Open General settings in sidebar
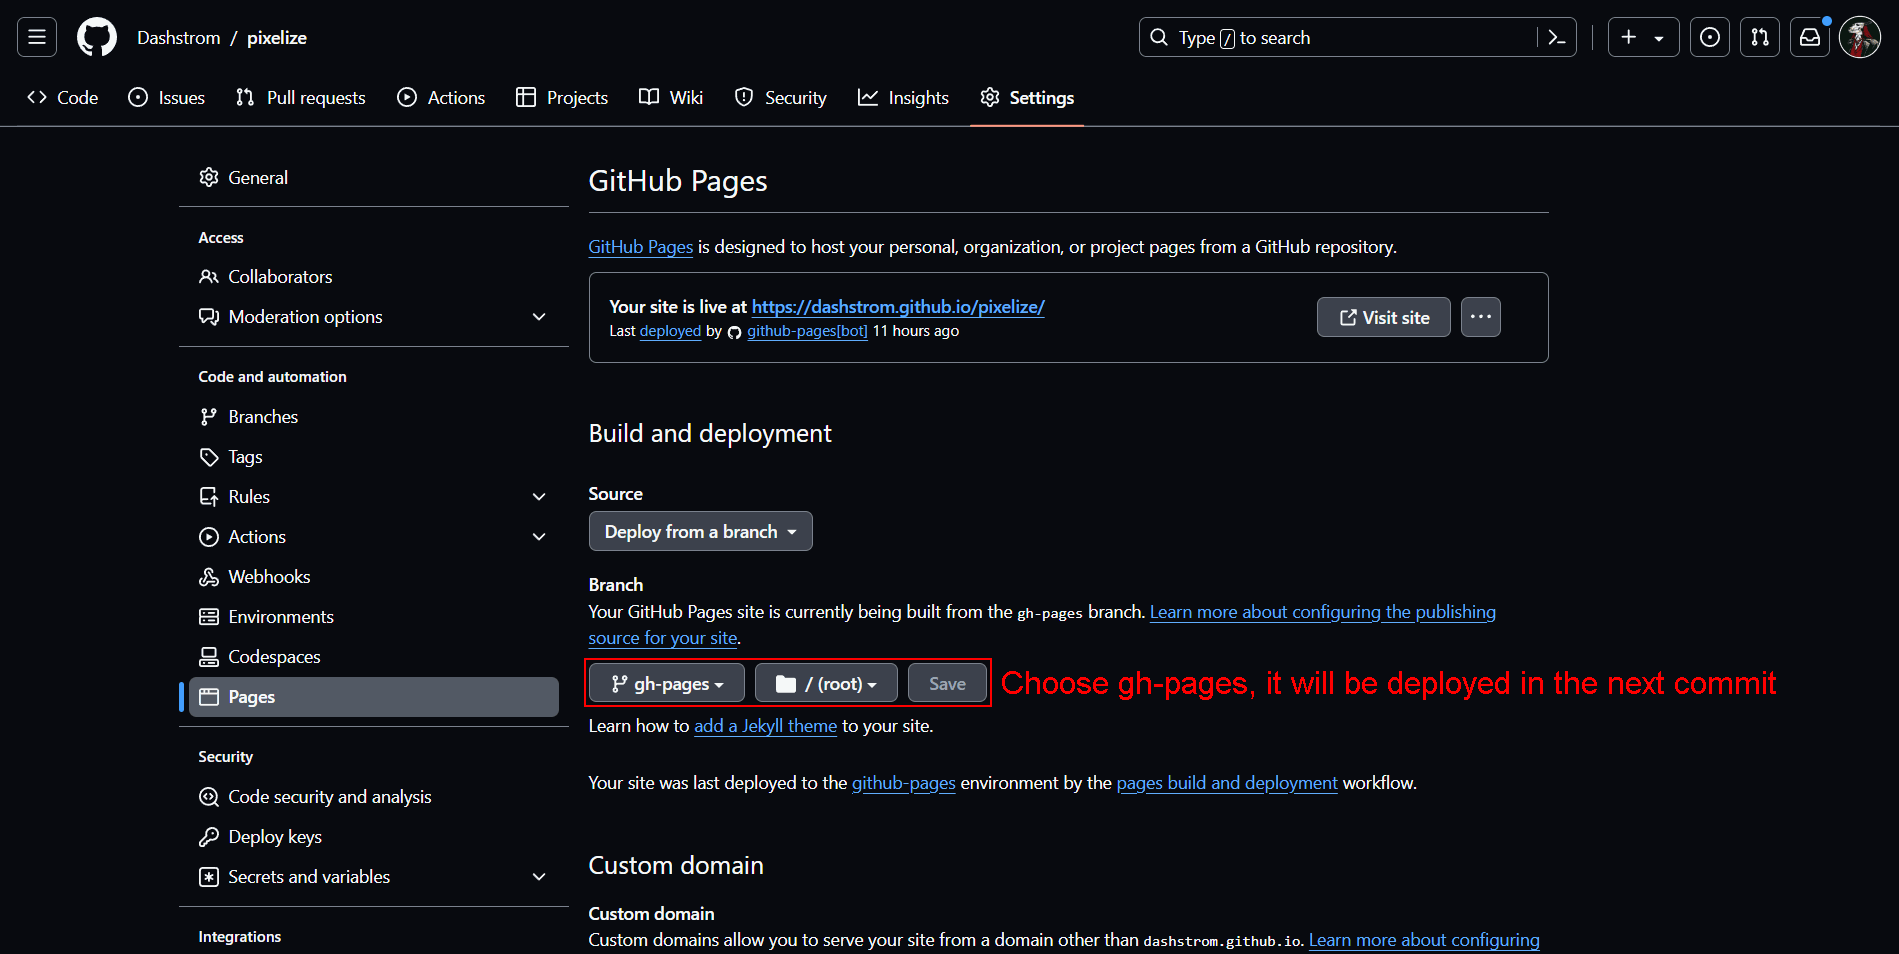 (374, 177)
